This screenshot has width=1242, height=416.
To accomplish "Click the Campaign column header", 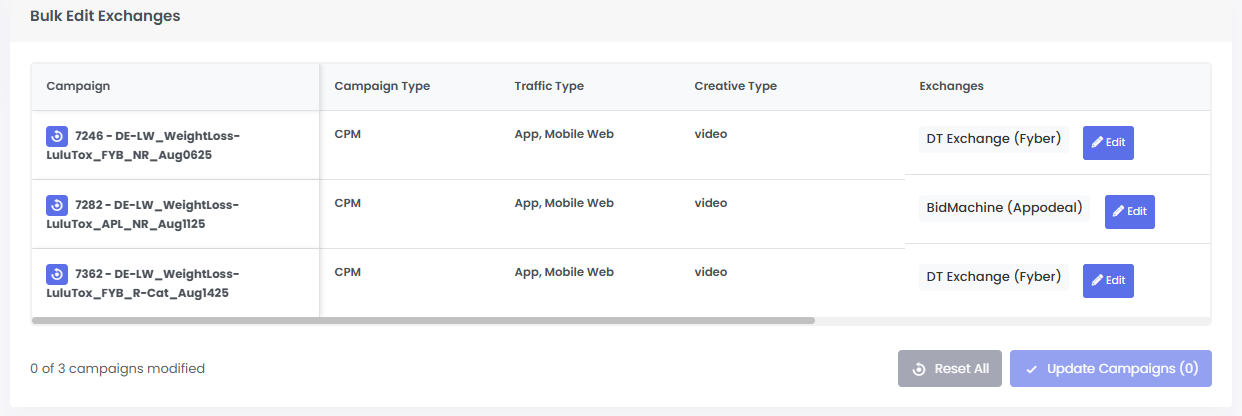I will click(x=78, y=86).
